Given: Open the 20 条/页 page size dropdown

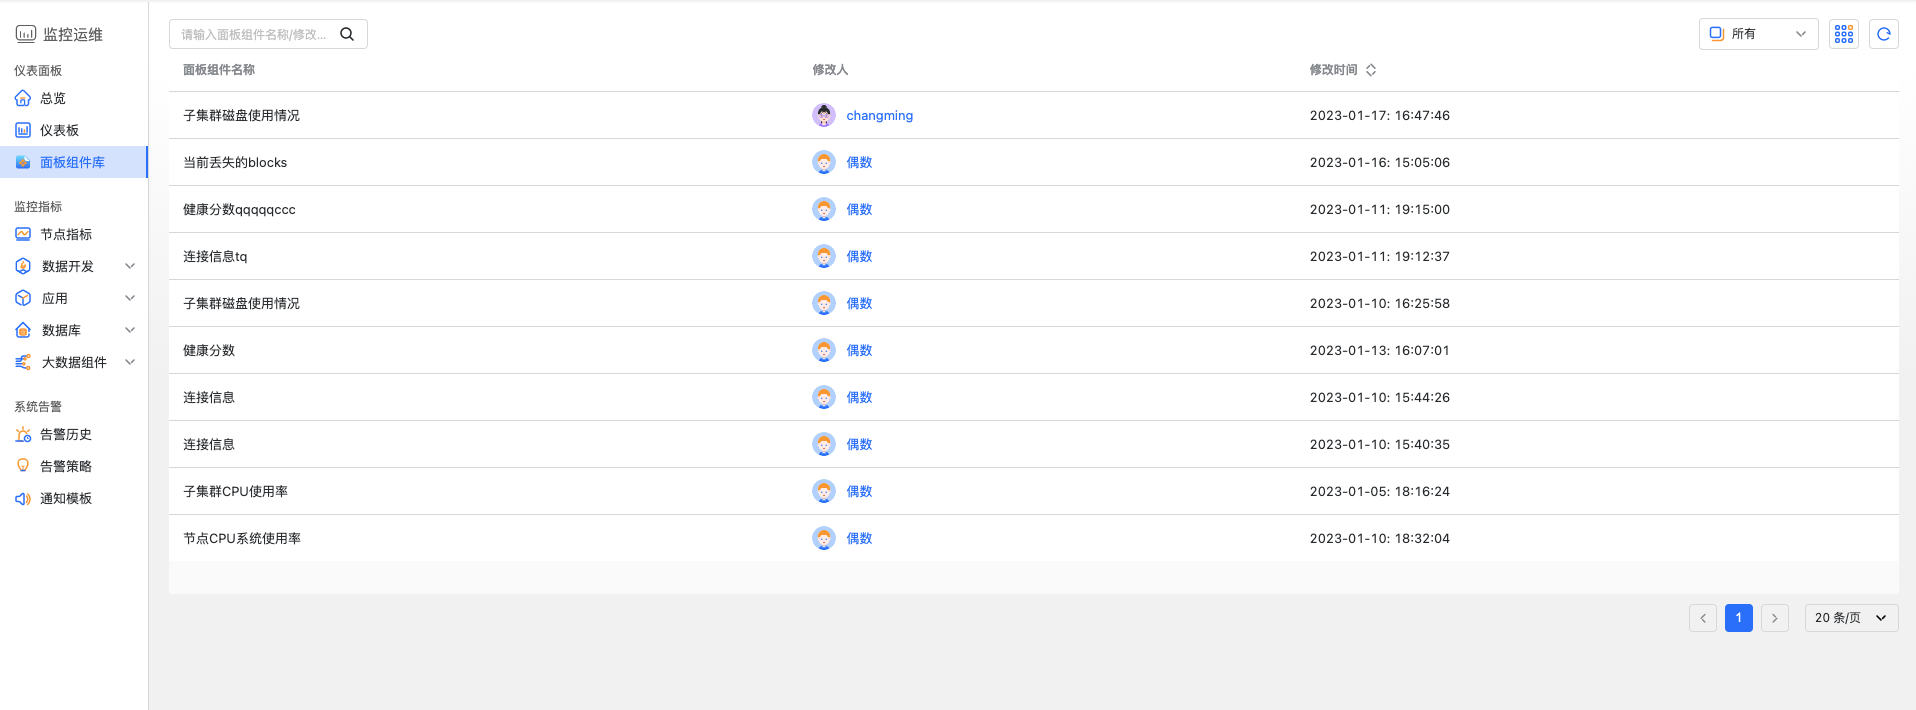Looking at the screenshot, I should click(x=1851, y=618).
